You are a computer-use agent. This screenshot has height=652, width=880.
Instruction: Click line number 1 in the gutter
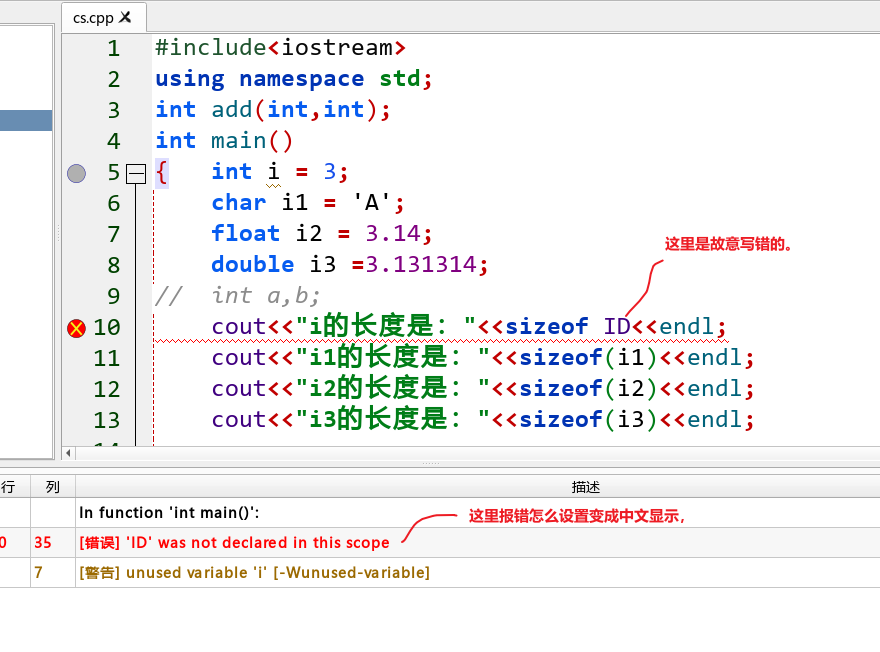(x=113, y=49)
